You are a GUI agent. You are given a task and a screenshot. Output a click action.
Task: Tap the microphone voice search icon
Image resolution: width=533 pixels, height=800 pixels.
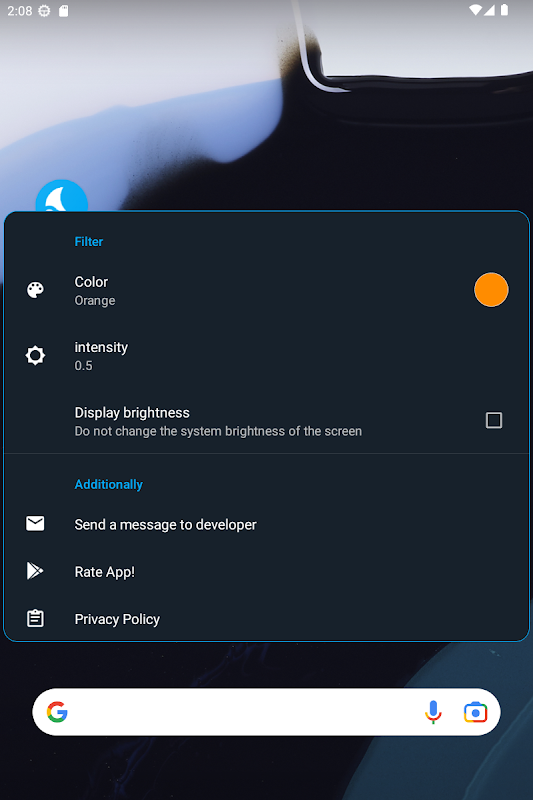pos(433,712)
